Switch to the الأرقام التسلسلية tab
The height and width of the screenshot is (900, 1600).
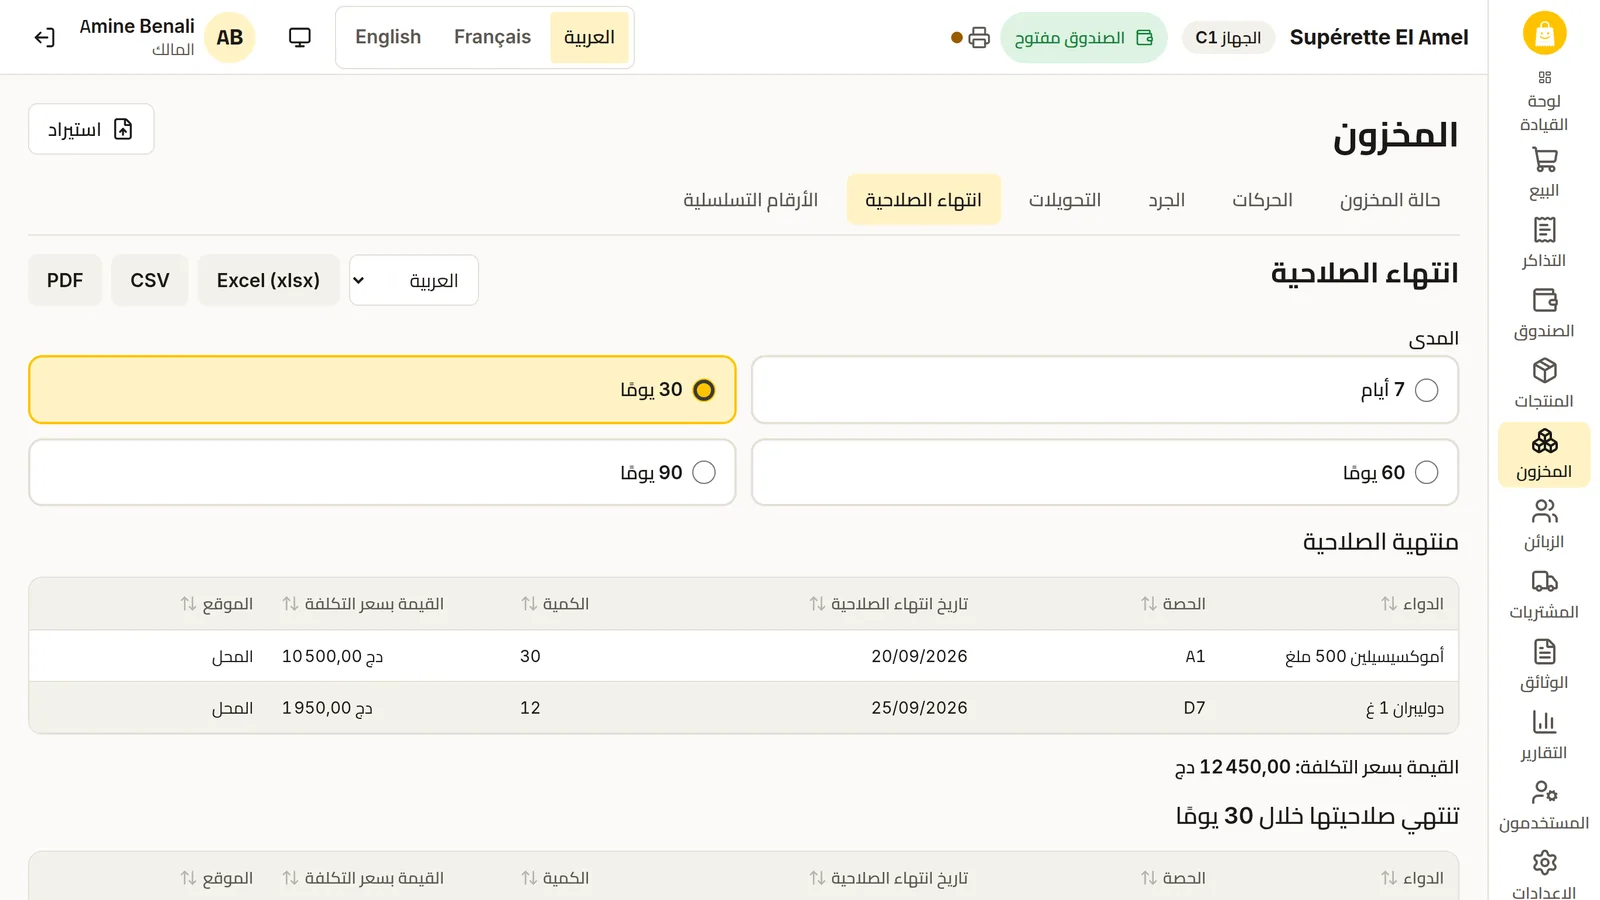point(751,200)
